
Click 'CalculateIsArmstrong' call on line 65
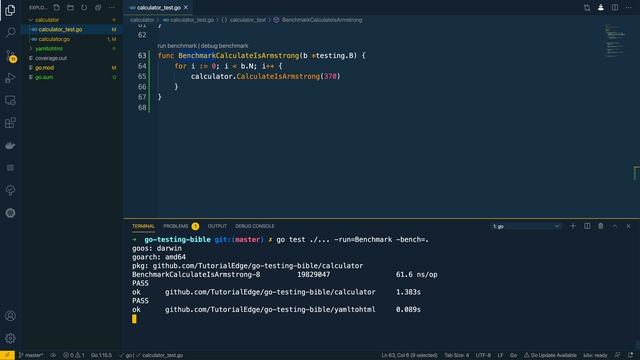click(x=278, y=76)
